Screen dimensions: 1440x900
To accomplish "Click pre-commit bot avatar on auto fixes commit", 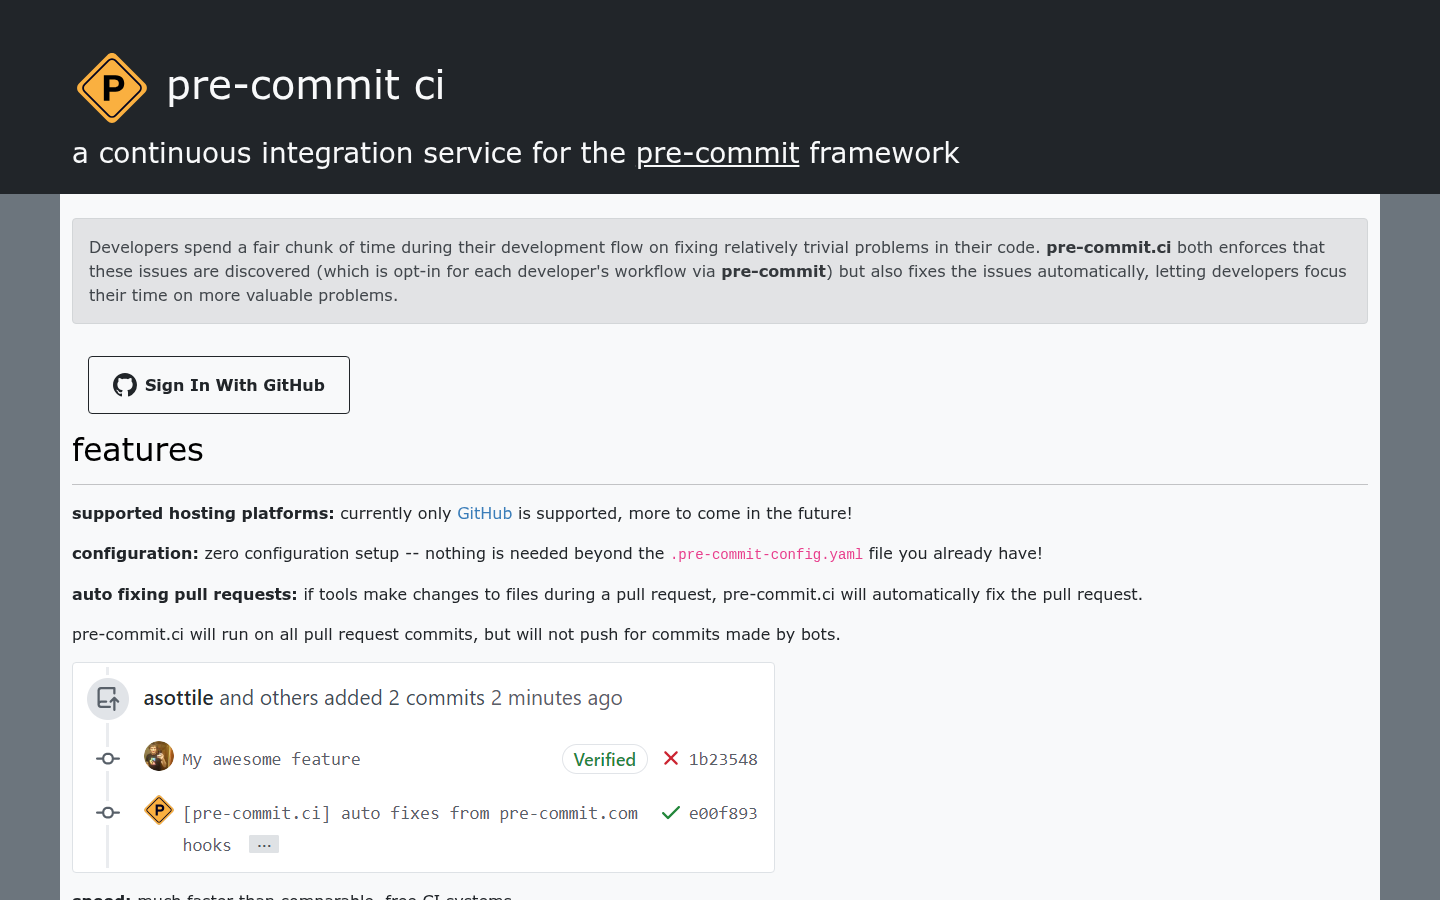I will pyautogui.click(x=159, y=810).
